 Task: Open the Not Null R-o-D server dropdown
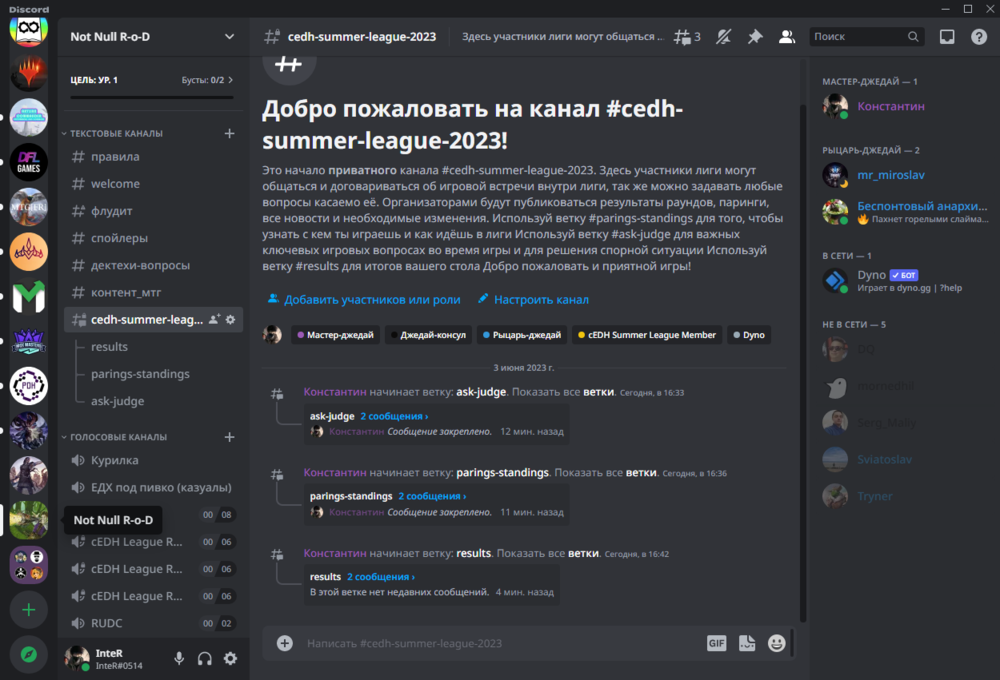150,36
